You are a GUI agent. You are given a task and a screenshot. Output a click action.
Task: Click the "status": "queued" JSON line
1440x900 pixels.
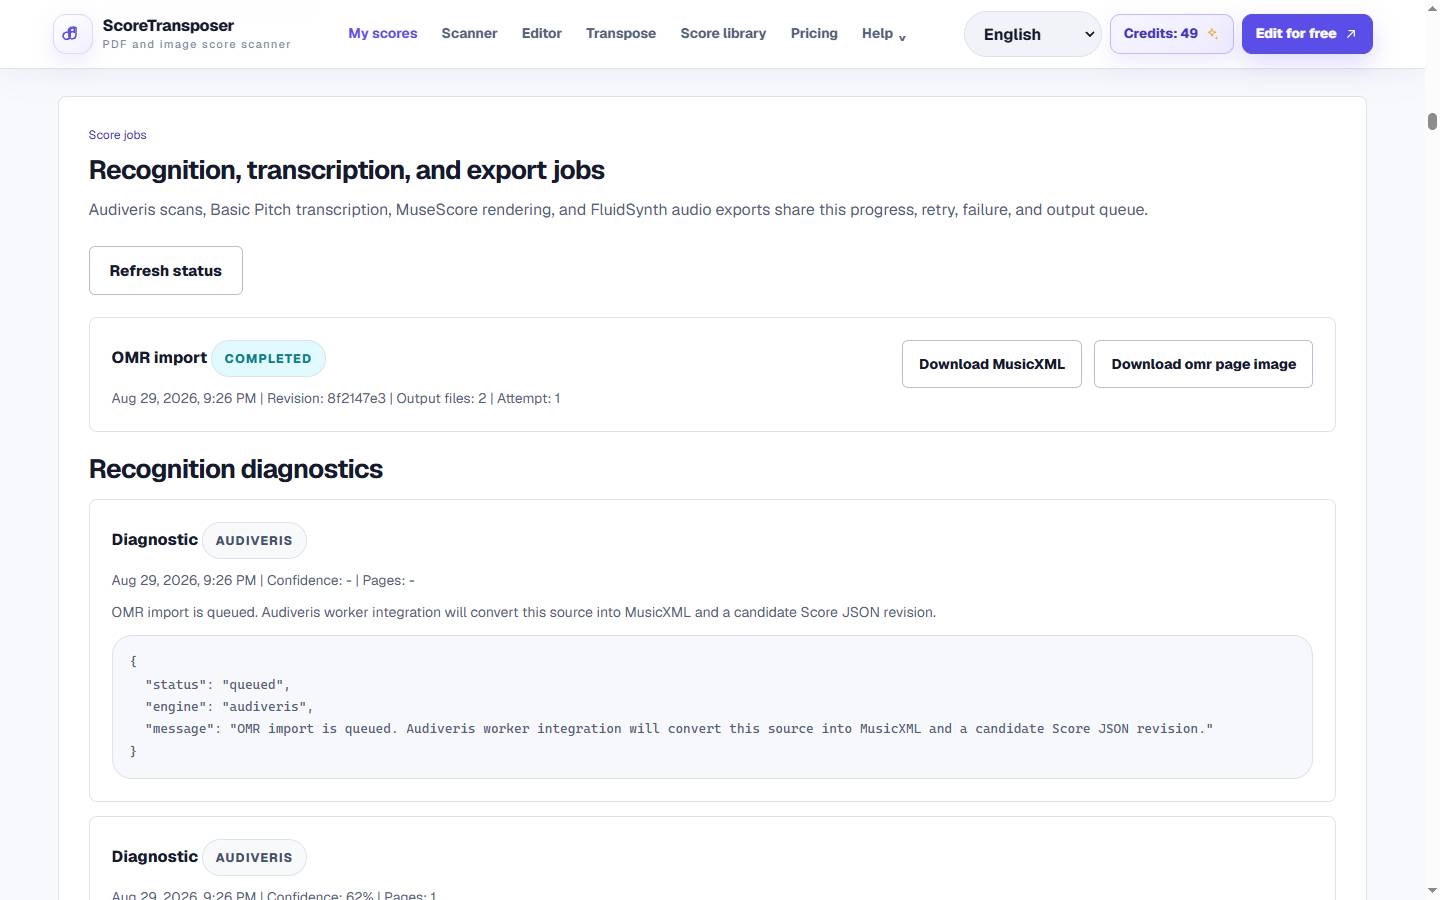click(x=217, y=685)
